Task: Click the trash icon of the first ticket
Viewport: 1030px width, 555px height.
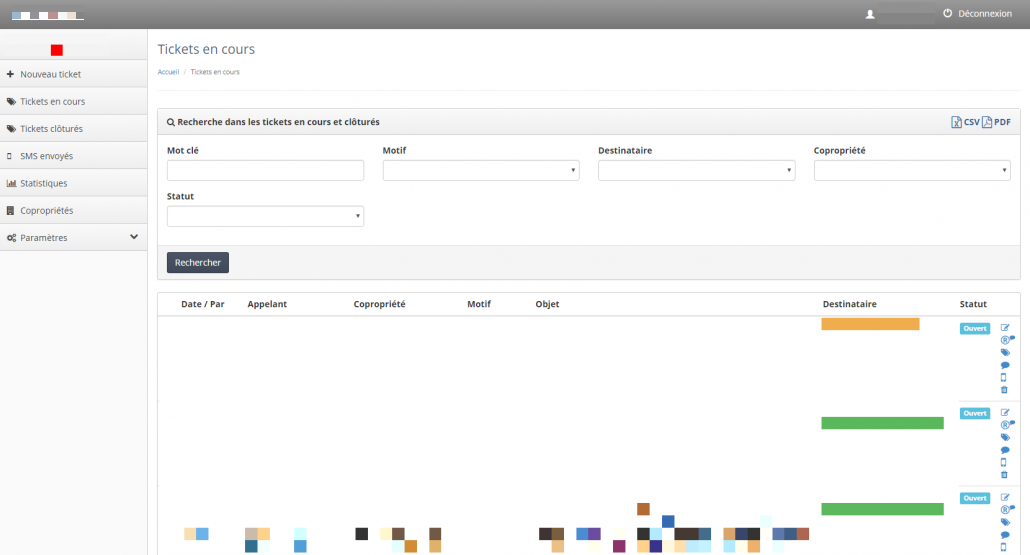Action: [1005, 390]
